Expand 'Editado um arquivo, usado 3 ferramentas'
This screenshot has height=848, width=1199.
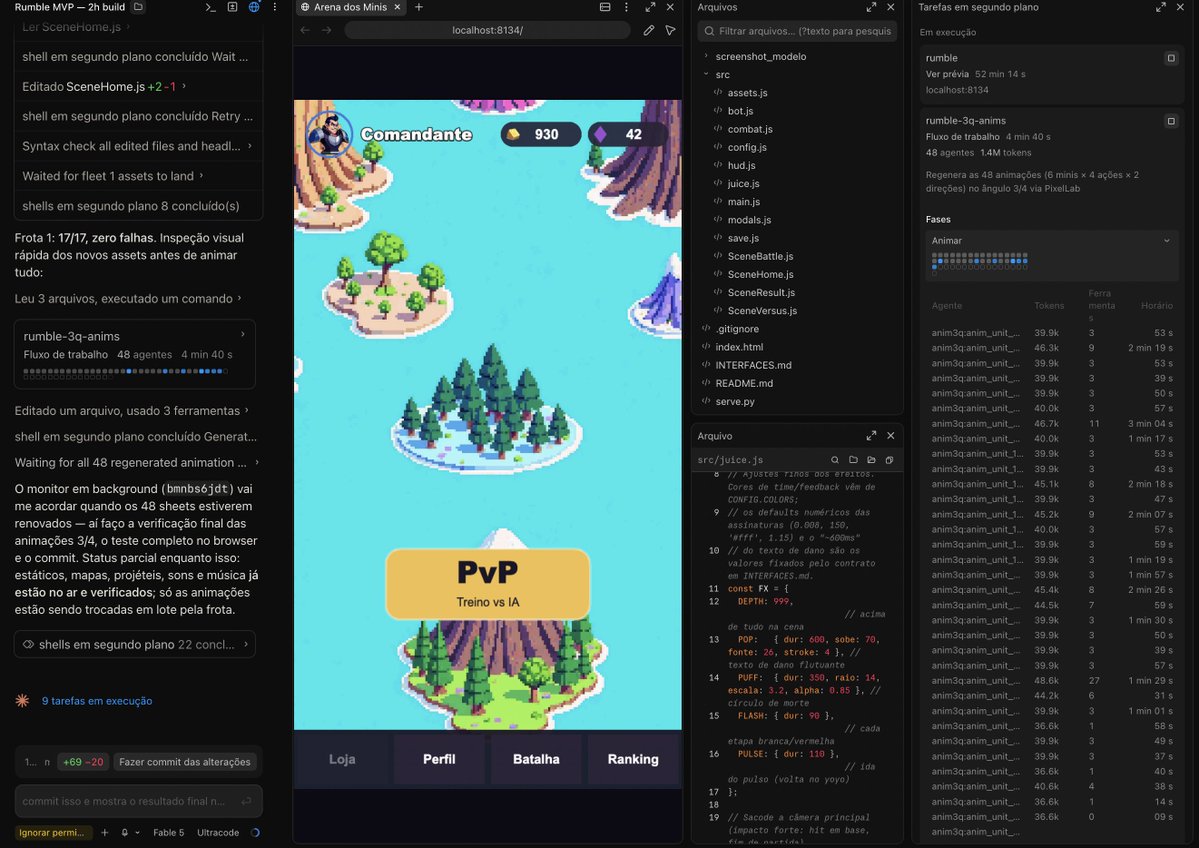(x=132, y=411)
